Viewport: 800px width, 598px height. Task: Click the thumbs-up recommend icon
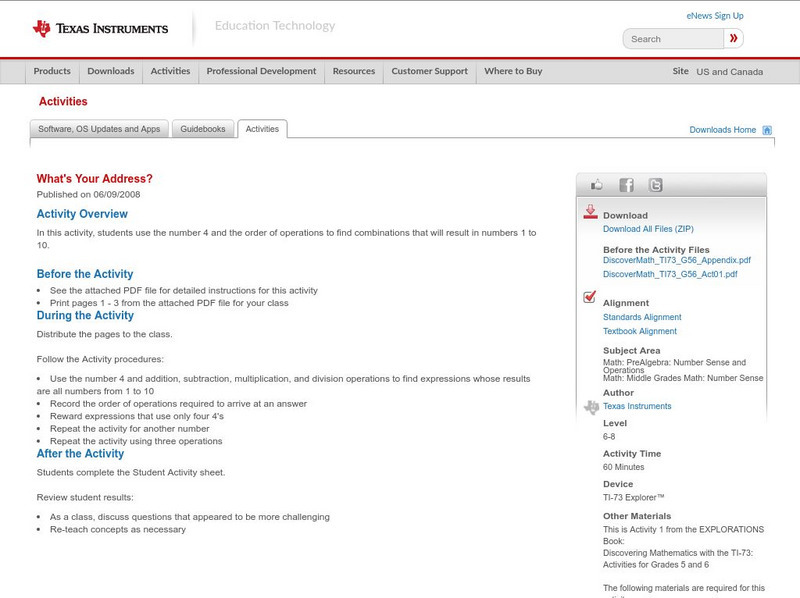tap(596, 184)
